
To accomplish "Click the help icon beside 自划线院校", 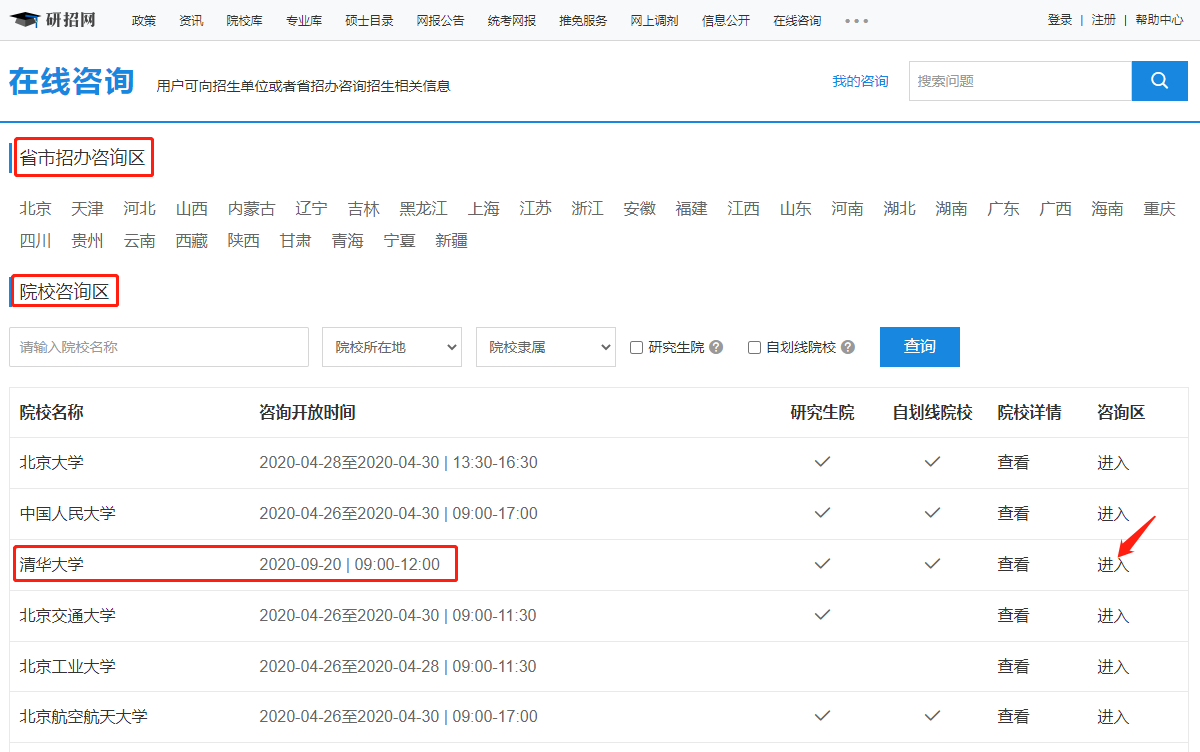I will coord(848,347).
